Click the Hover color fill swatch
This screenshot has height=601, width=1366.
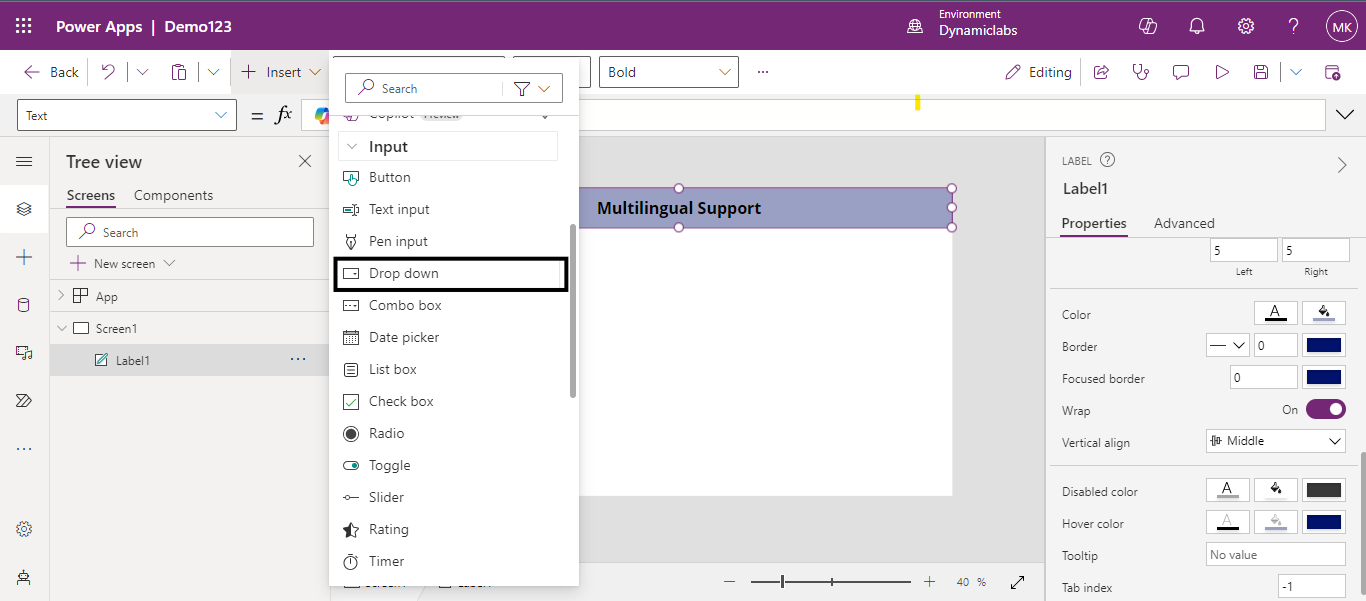tap(1276, 523)
